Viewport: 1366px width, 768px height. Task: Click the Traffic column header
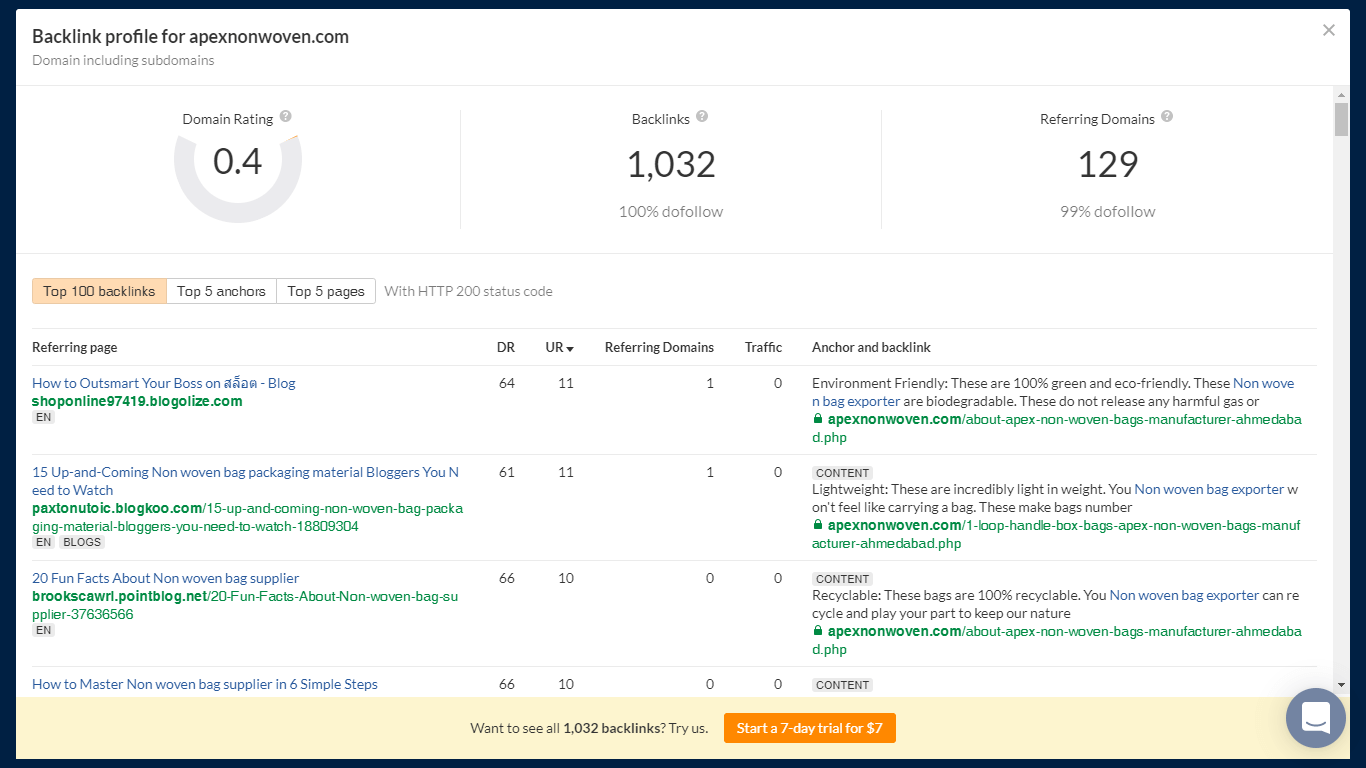[763, 347]
